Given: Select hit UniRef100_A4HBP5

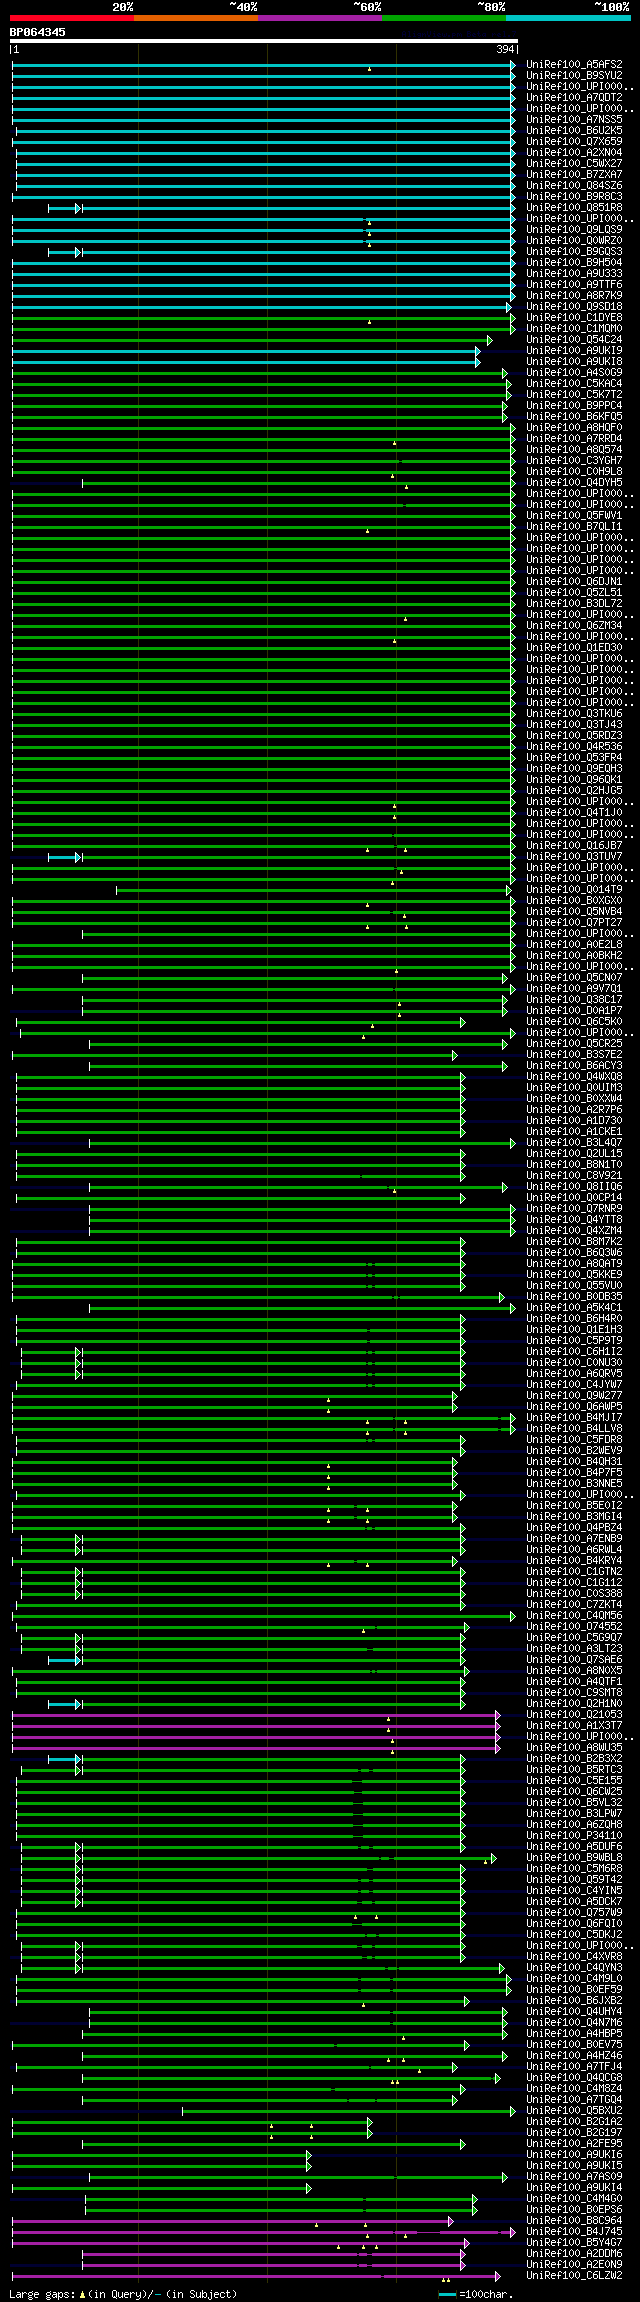Looking at the screenshot, I should [x=574, y=2033].
